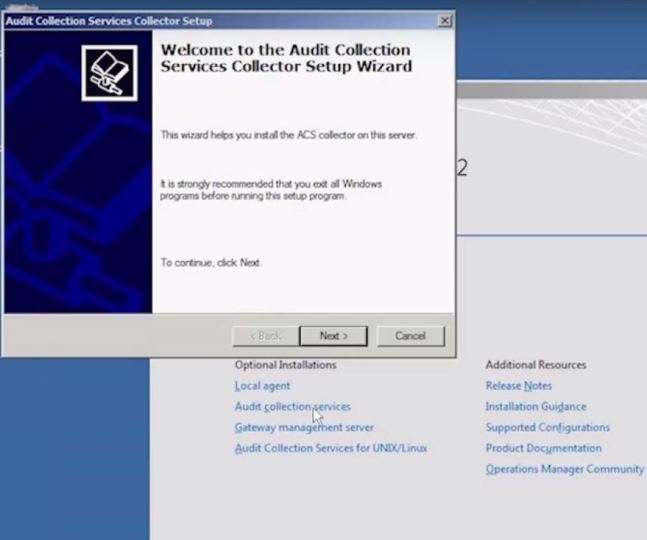
Task: Open the Product Documentation link
Action: coord(543,448)
